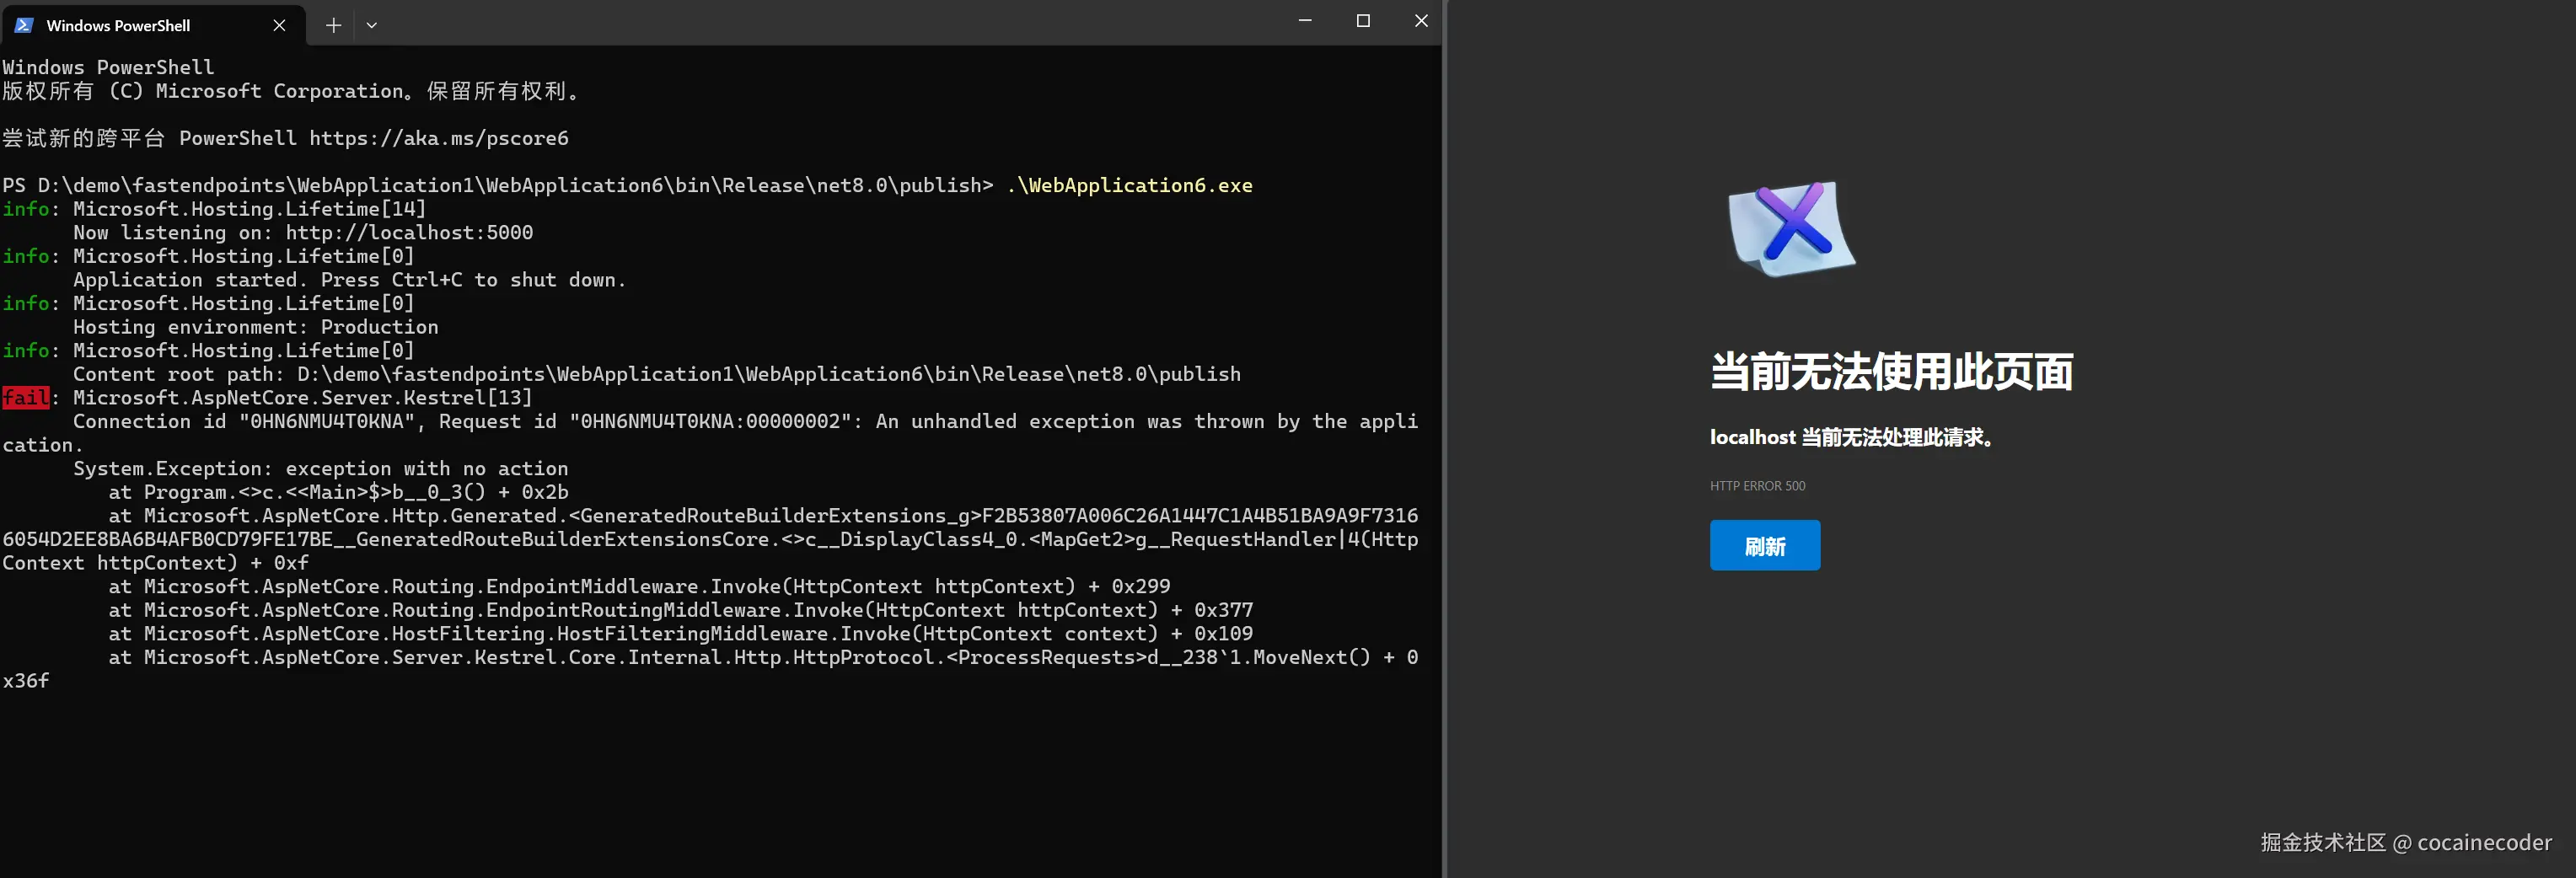This screenshot has height=878, width=2576.
Task: Click 'Microsoft.AspNetCore.Server.Kestrel[13]' log text
Action: [302, 398]
